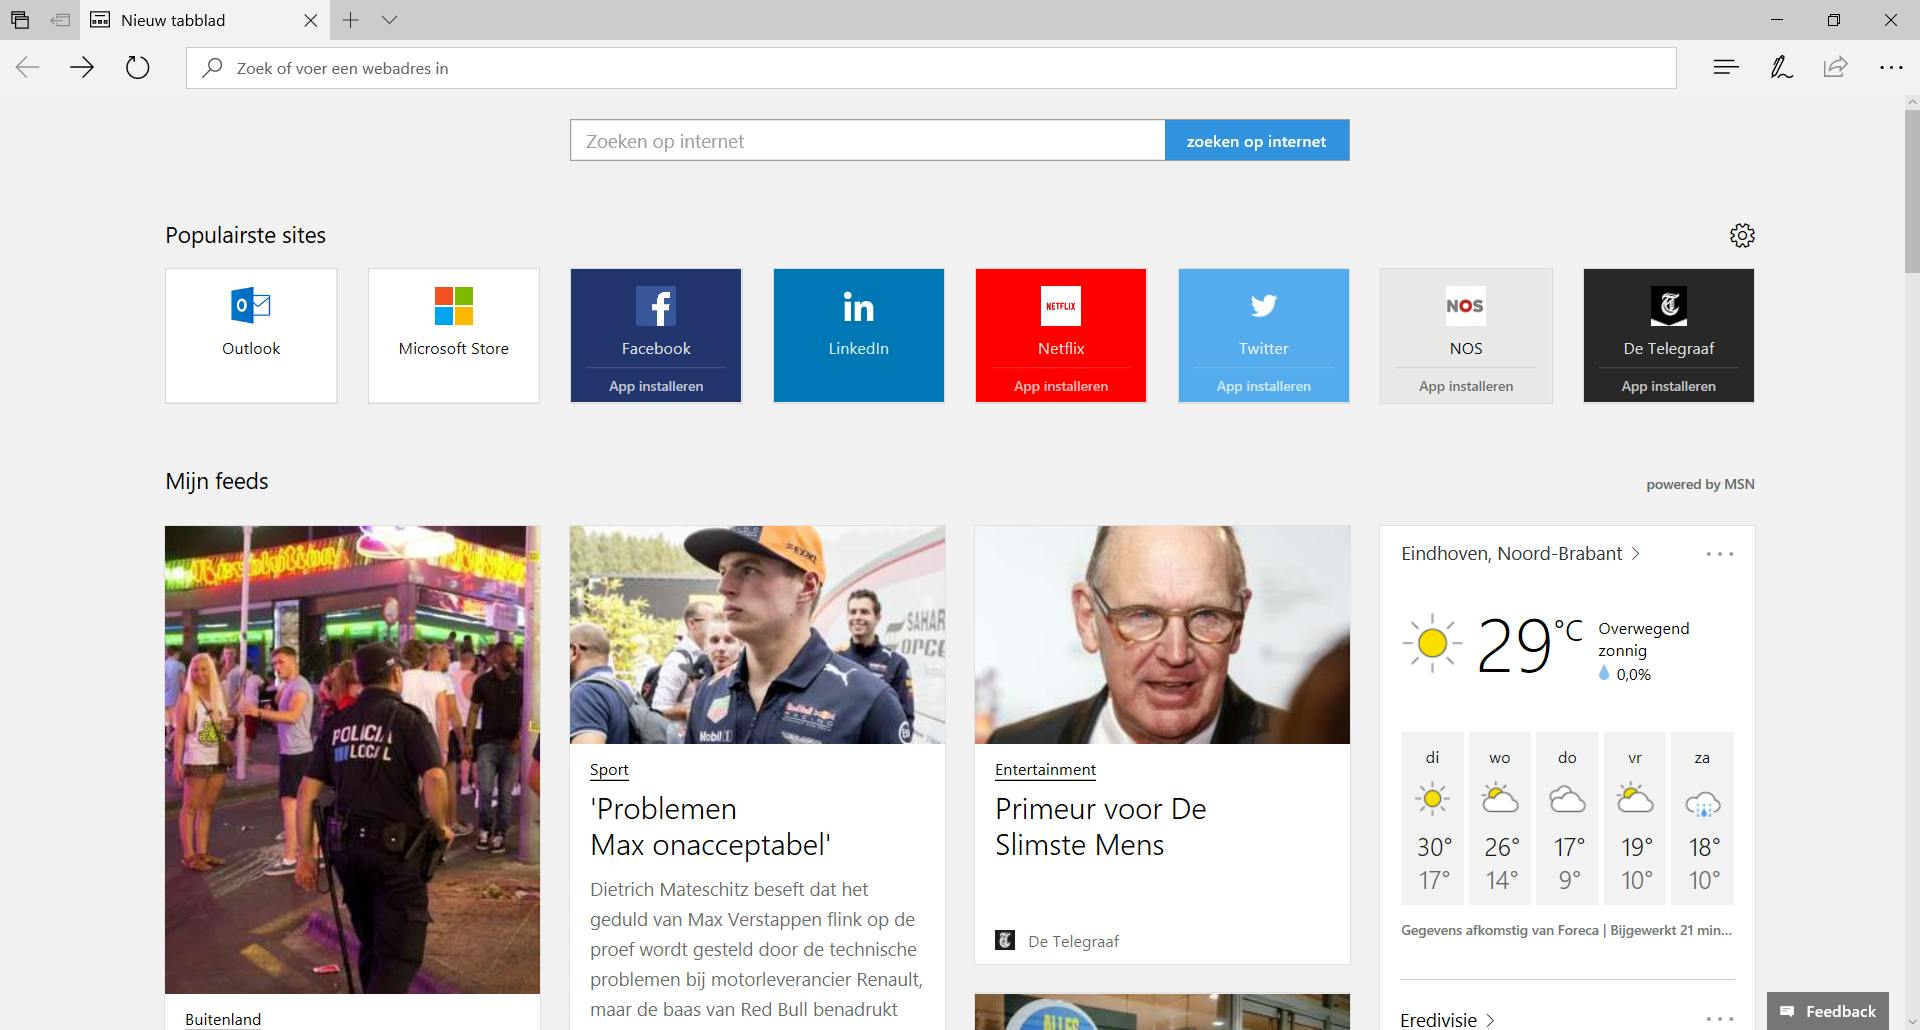This screenshot has height=1030, width=1920.
Task: Refresh the page
Action: [138, 68]
